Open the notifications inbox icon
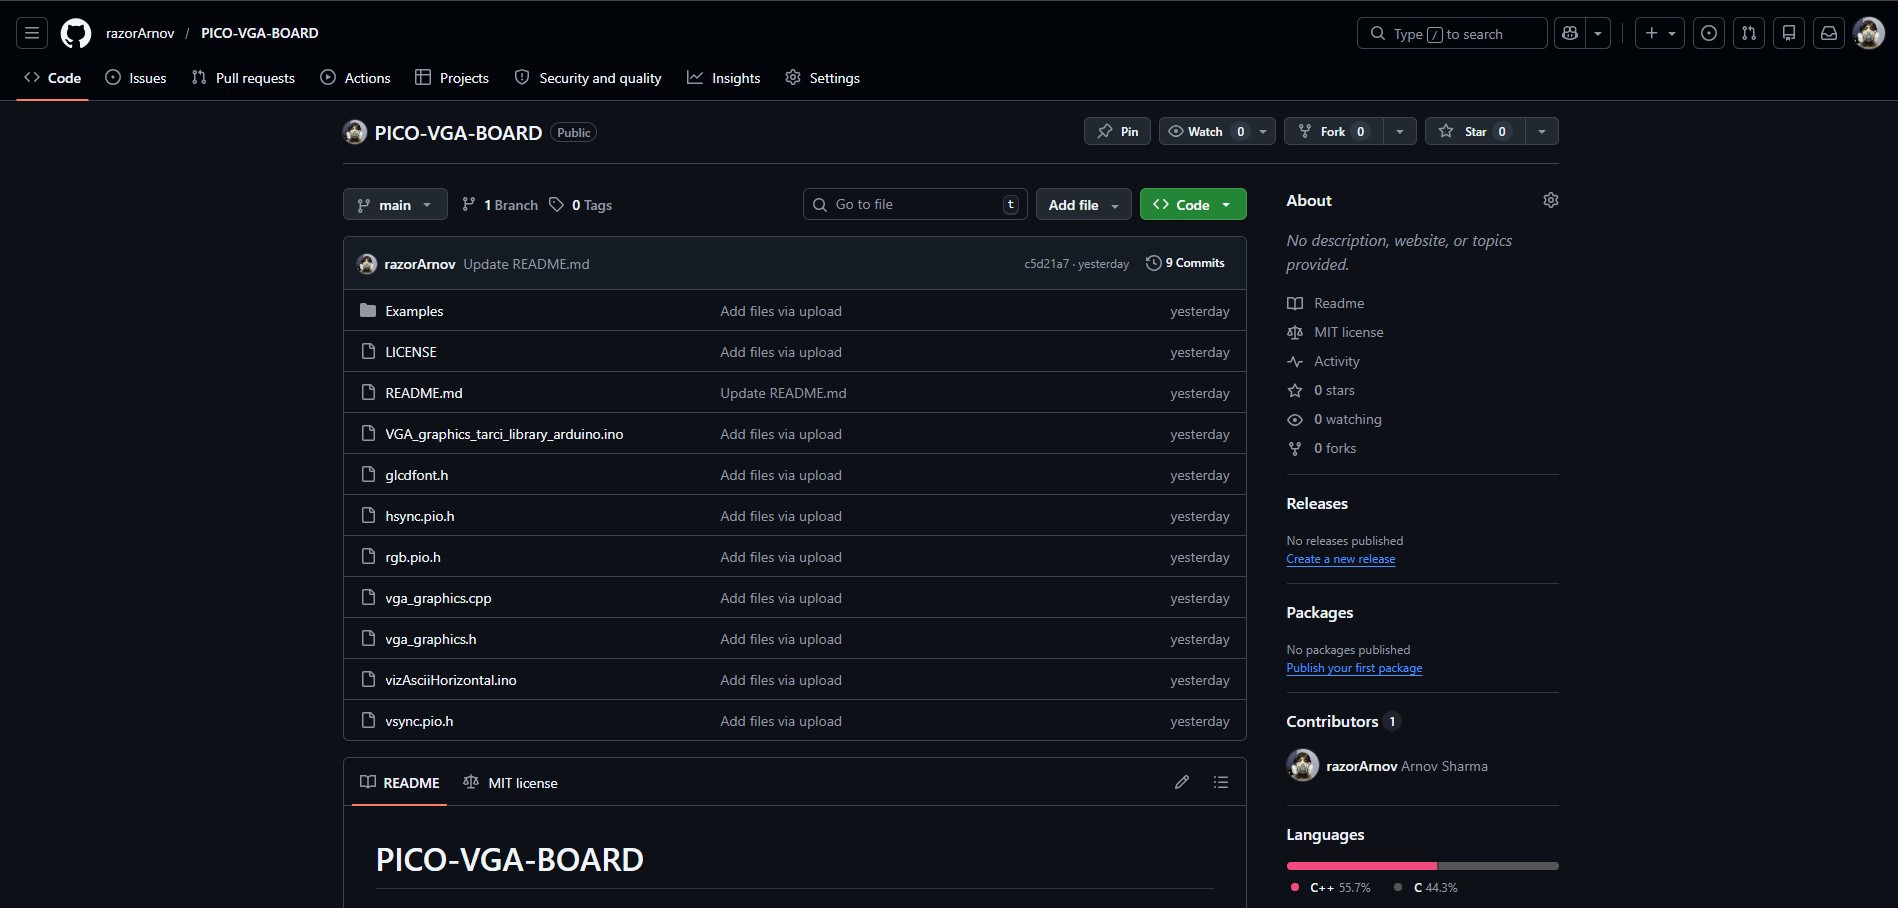 pyautogui.click(x=1829, y=33)
